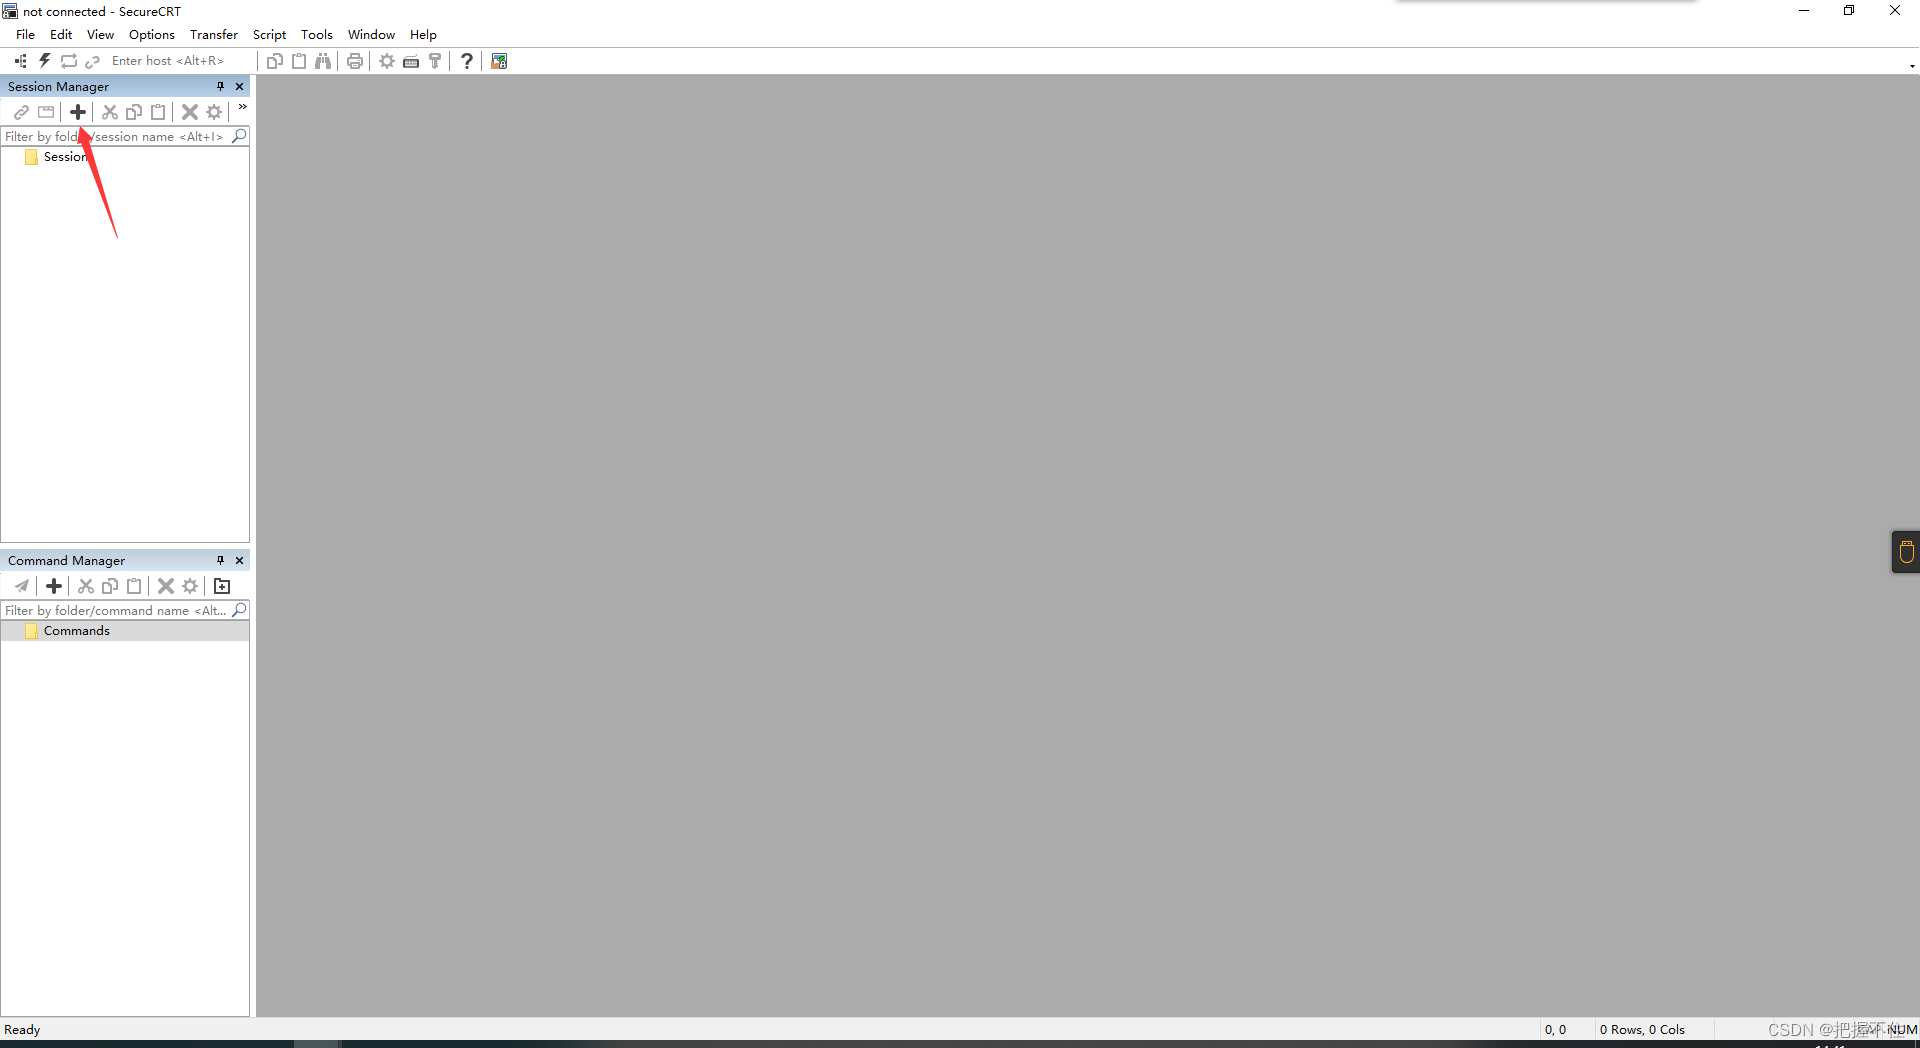1920x1048 pixels.
Task: Click the paper plane send icon in Command Manager
Action: [21, 586]
